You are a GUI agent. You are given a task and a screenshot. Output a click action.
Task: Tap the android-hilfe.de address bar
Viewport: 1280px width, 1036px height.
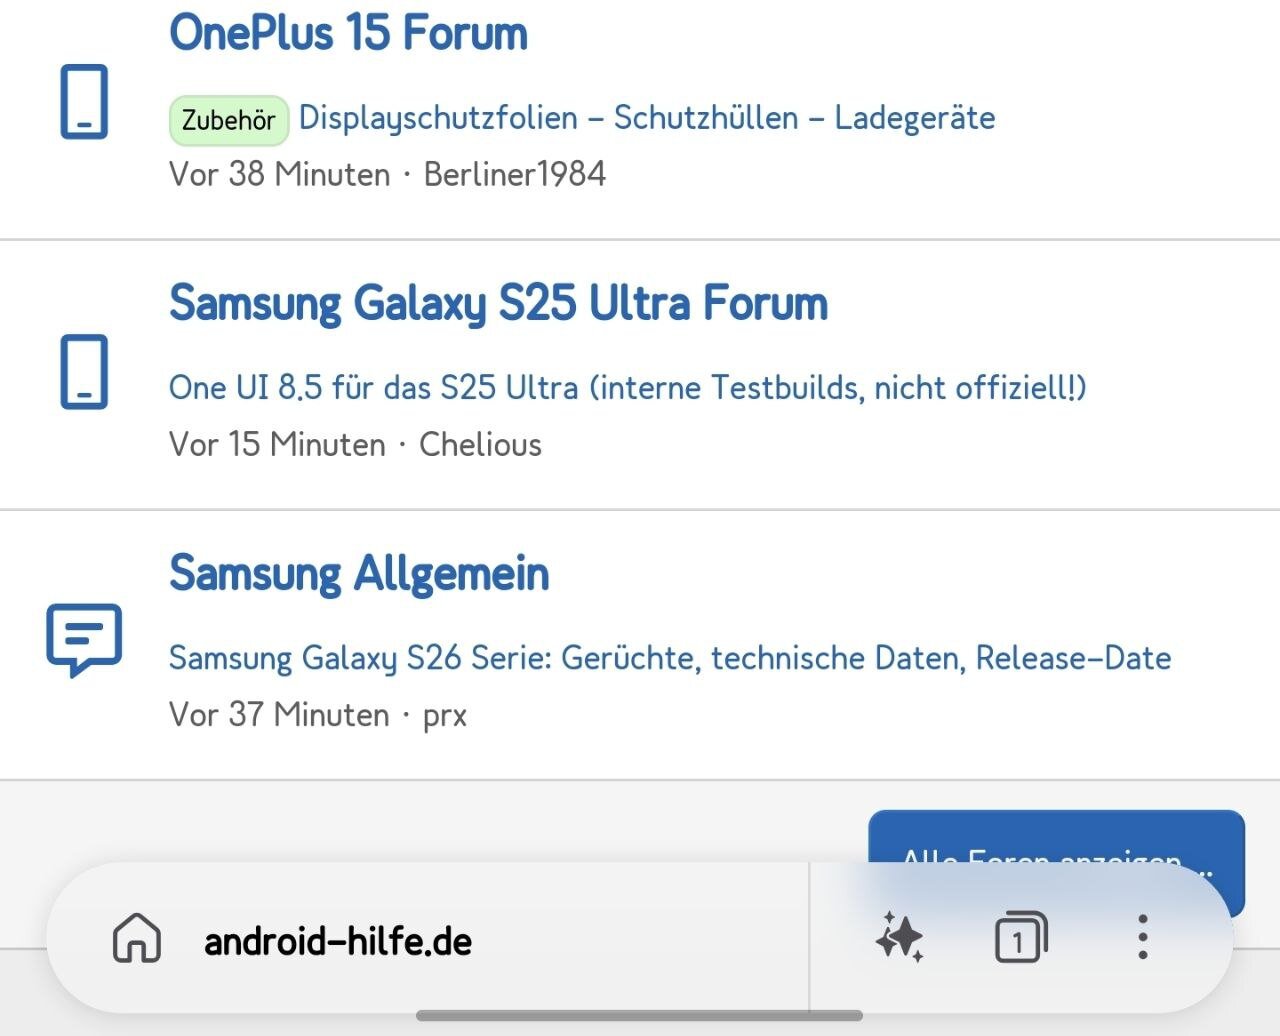(x=338, y=941)
